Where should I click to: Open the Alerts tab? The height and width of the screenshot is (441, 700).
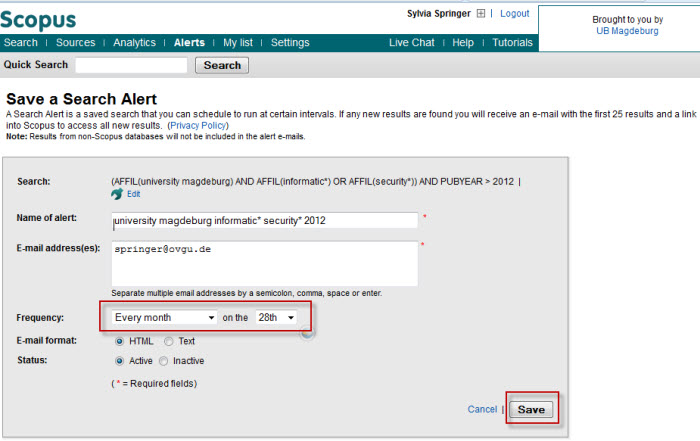click(189, 43)
